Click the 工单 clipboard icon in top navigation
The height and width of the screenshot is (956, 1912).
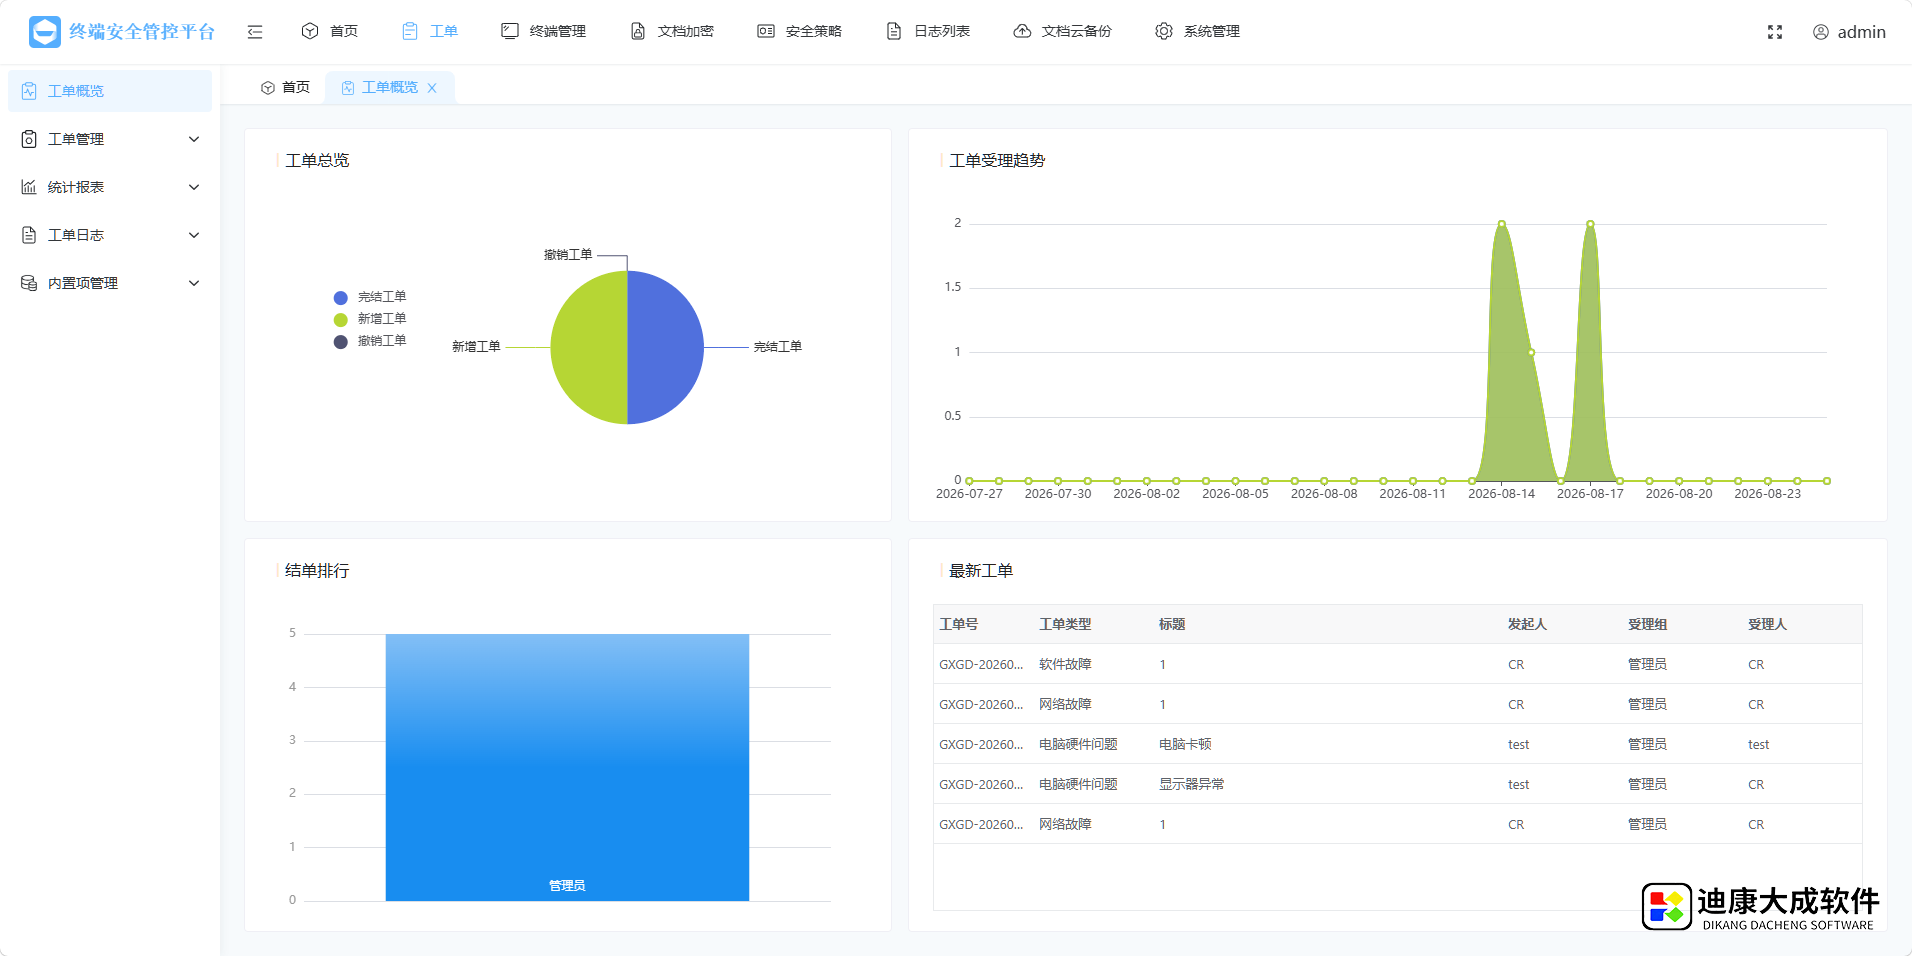tap(410, 31)
